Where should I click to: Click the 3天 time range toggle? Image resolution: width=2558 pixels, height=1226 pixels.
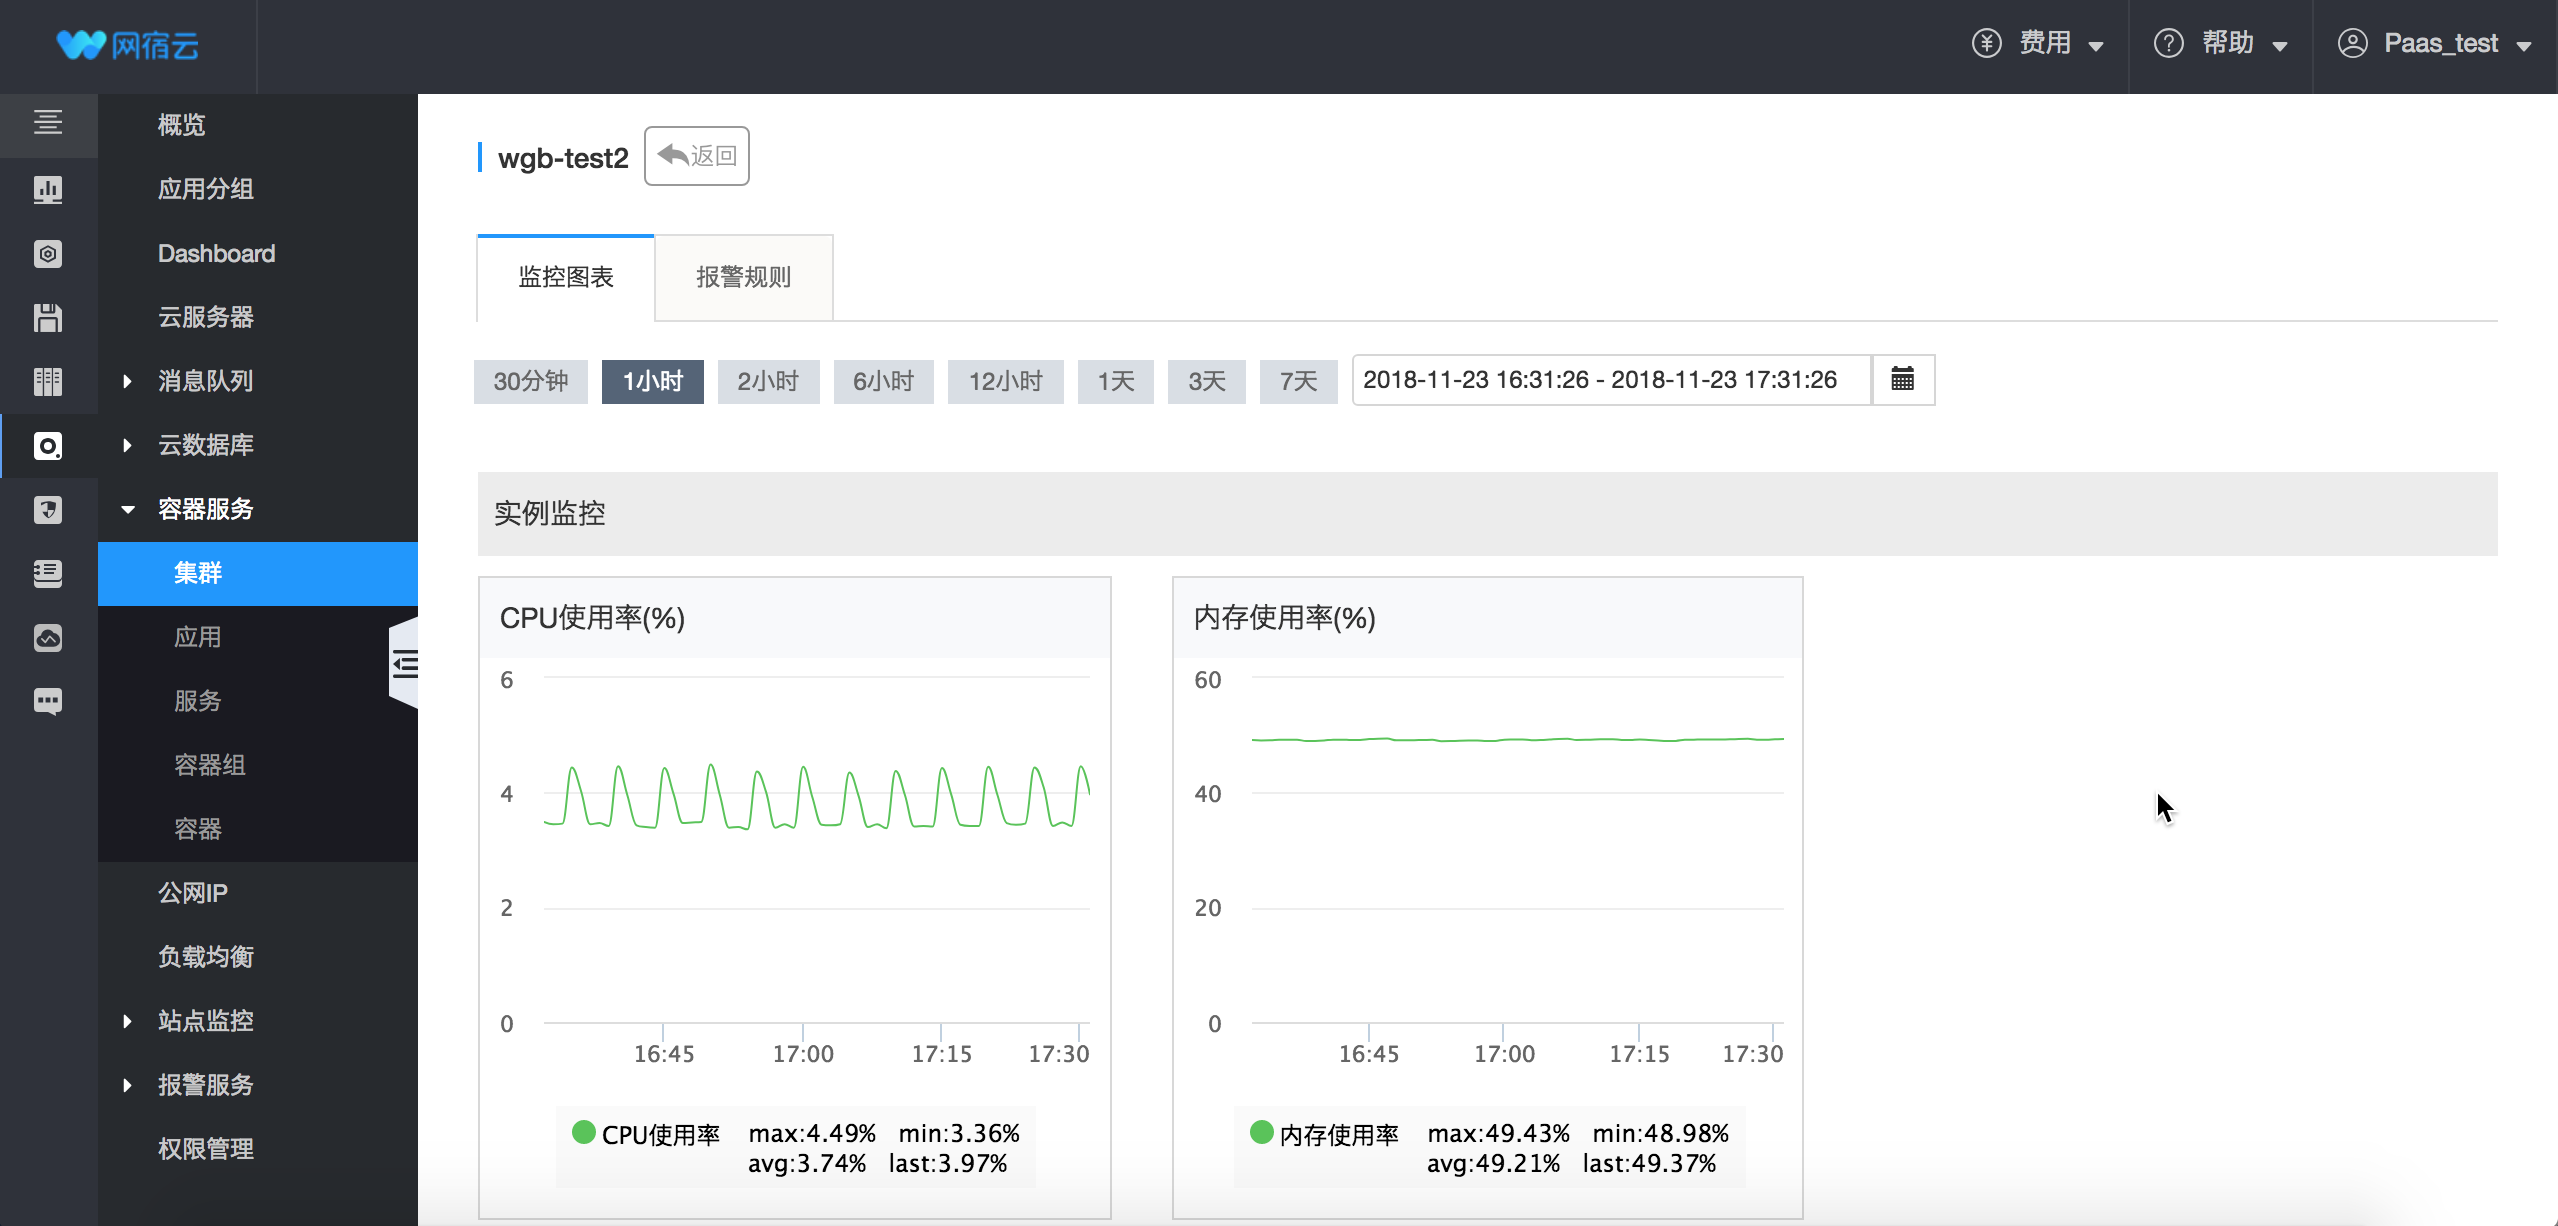tap(1209, 380)
